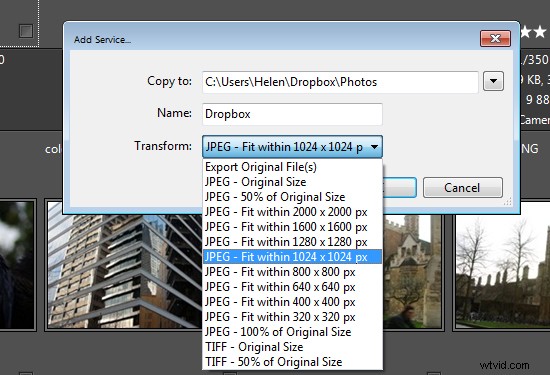550x375 pixels.
Task: Select JPEG - 50% of Original Size
Action: [x=292, y=197]
